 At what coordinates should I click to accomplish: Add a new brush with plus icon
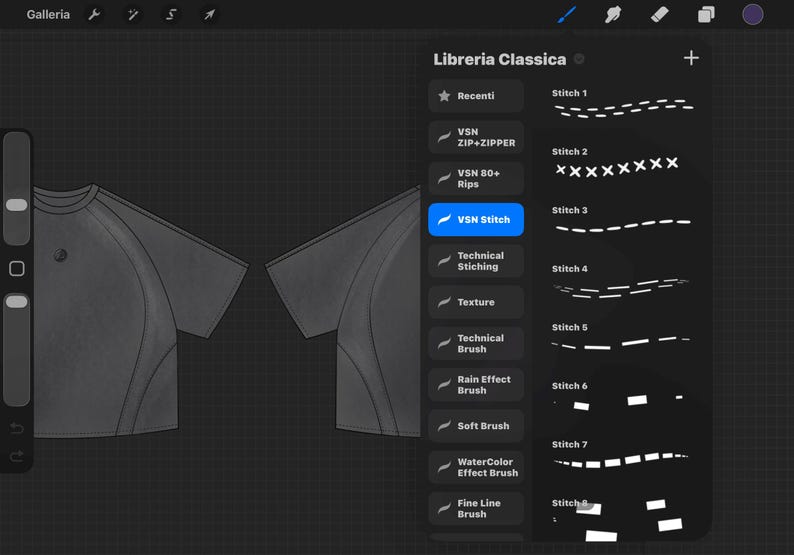click(x=691, y=58)
